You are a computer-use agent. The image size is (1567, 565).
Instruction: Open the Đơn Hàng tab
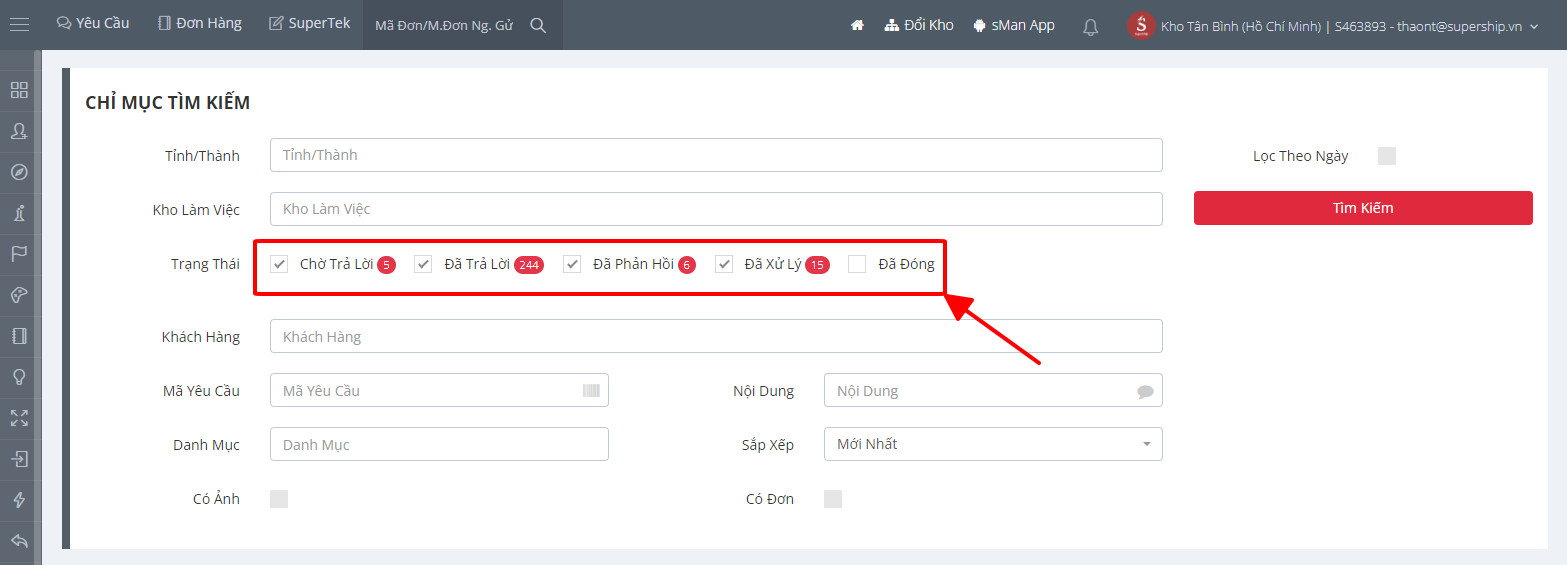200,23
